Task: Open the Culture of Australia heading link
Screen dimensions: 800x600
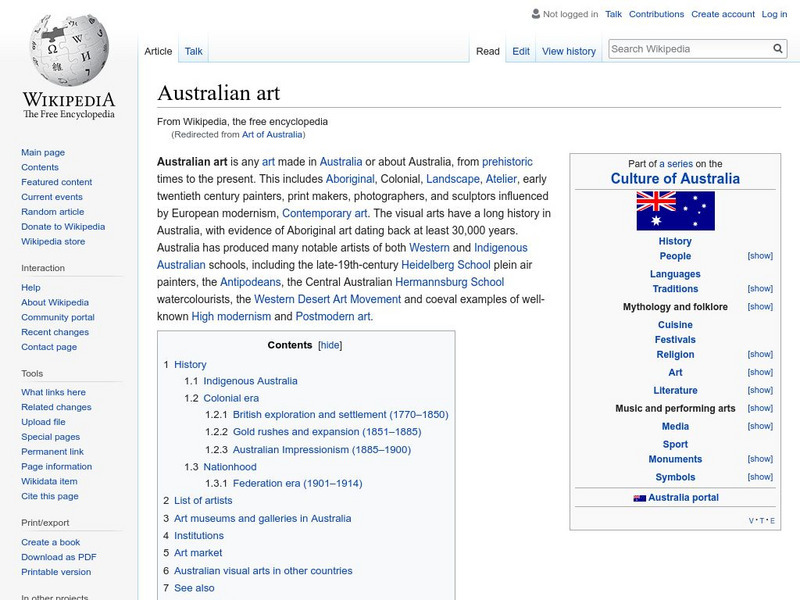Action: pyautogui.click(x=675, y=179)
